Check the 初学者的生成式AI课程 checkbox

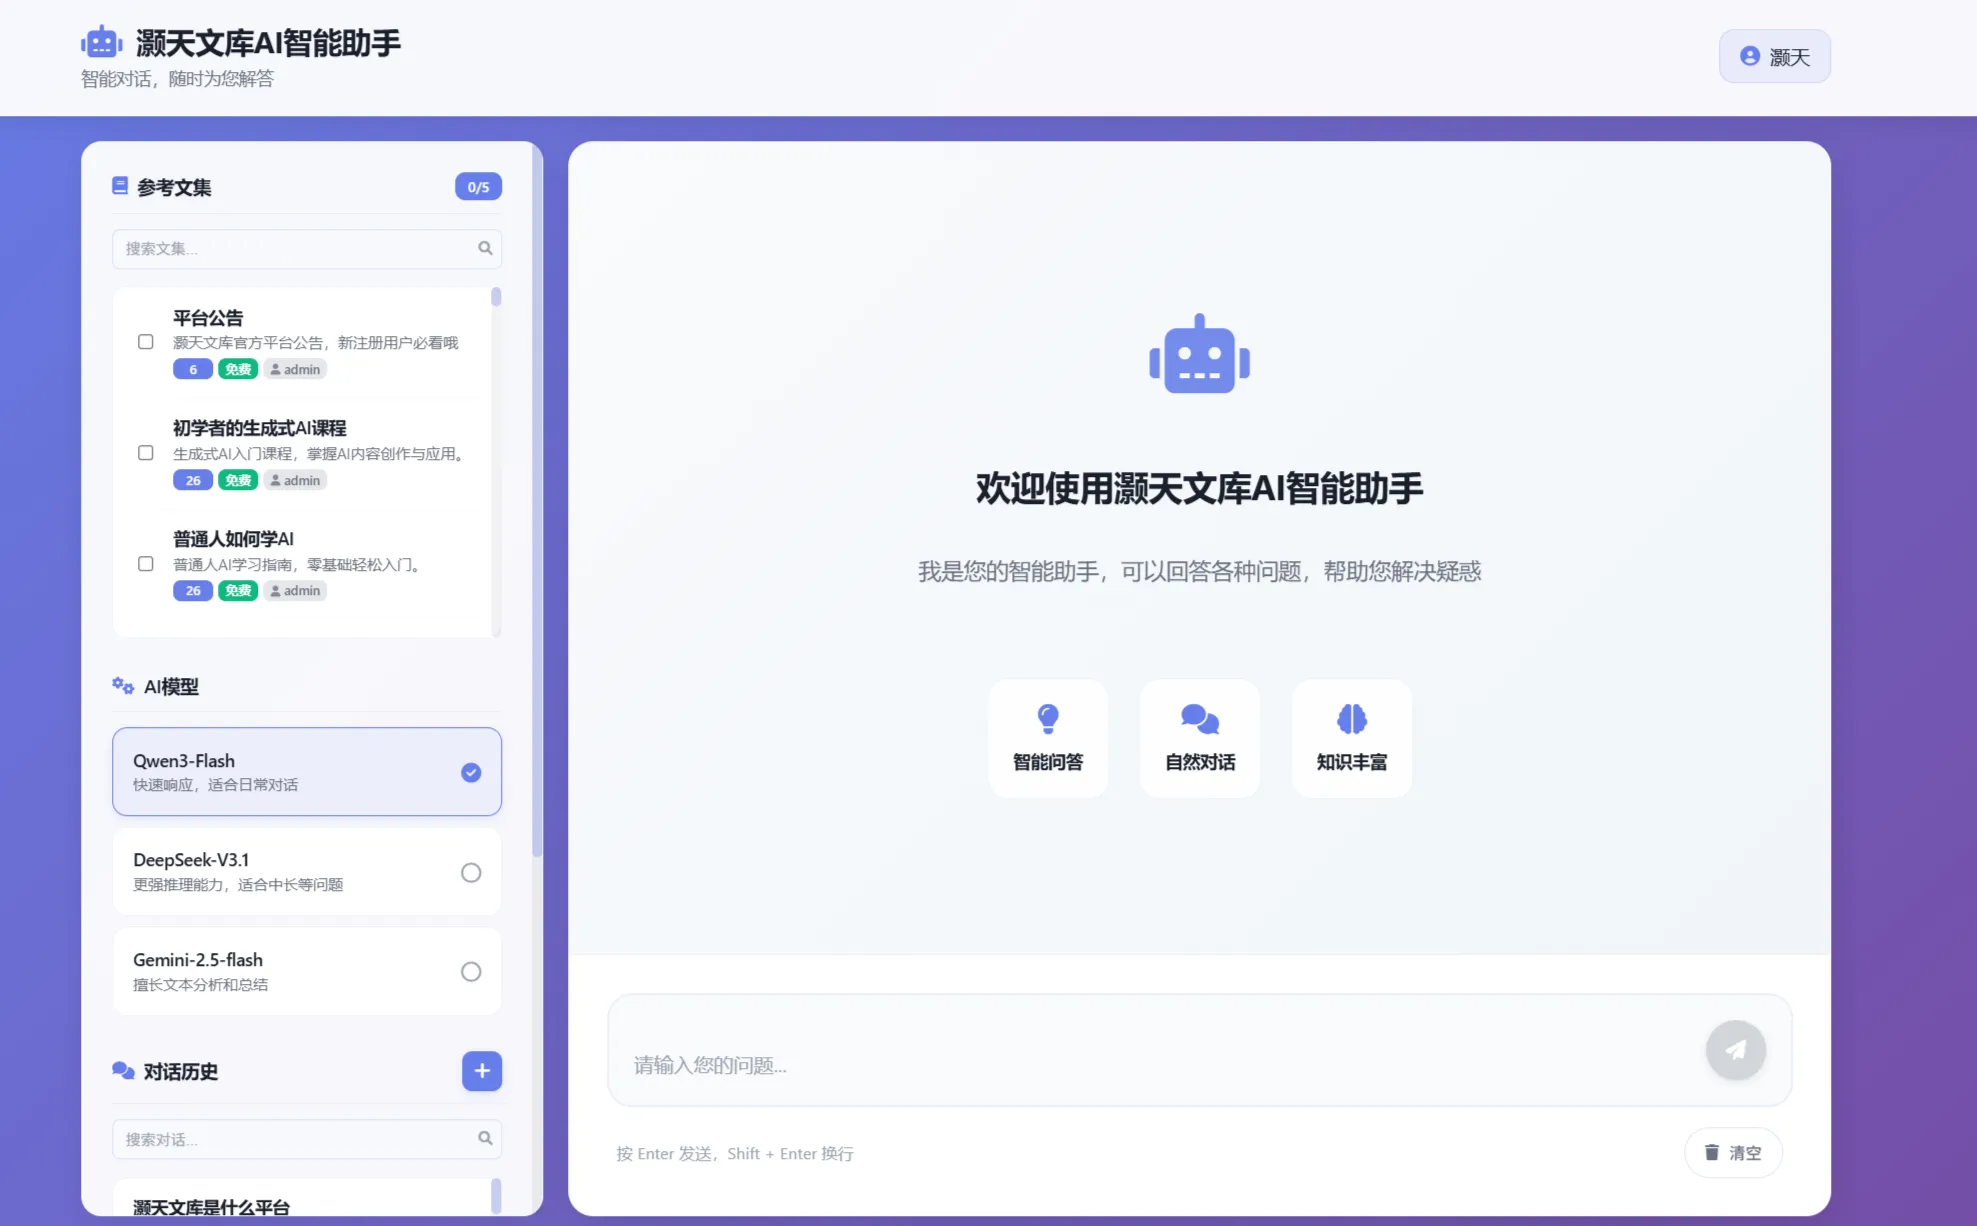point(146,452)
